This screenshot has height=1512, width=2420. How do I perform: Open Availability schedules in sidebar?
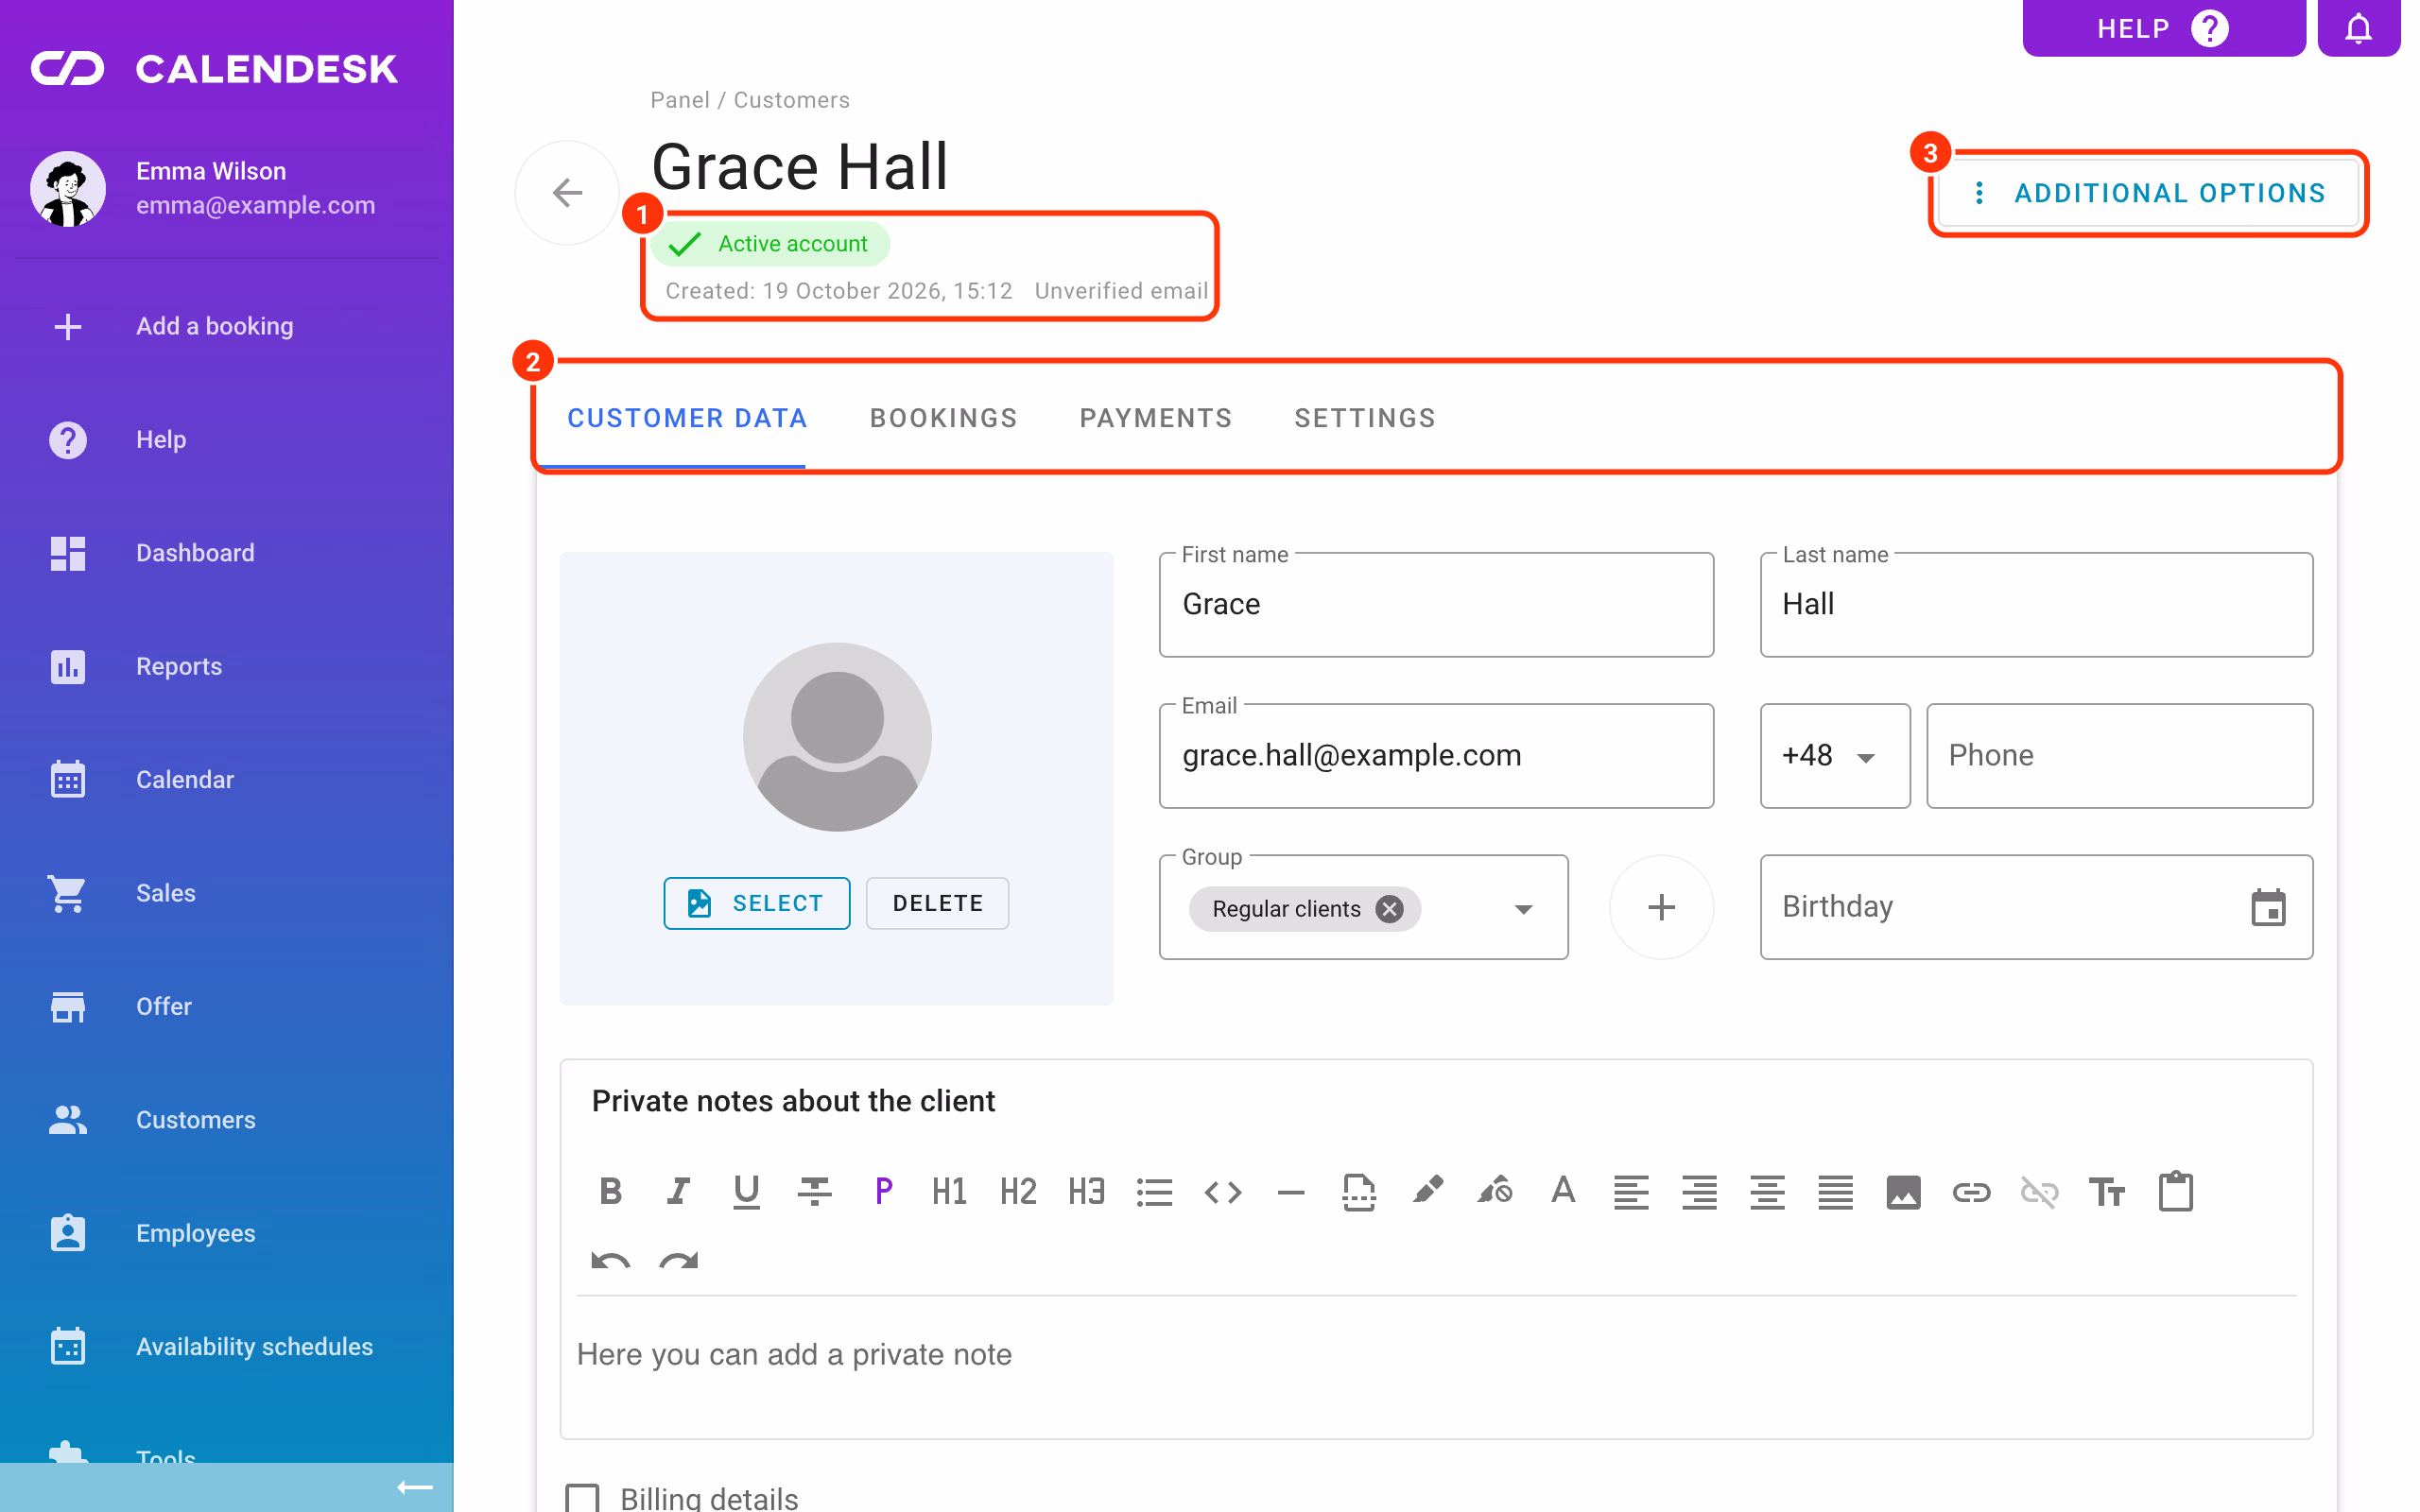[227, 1346]
